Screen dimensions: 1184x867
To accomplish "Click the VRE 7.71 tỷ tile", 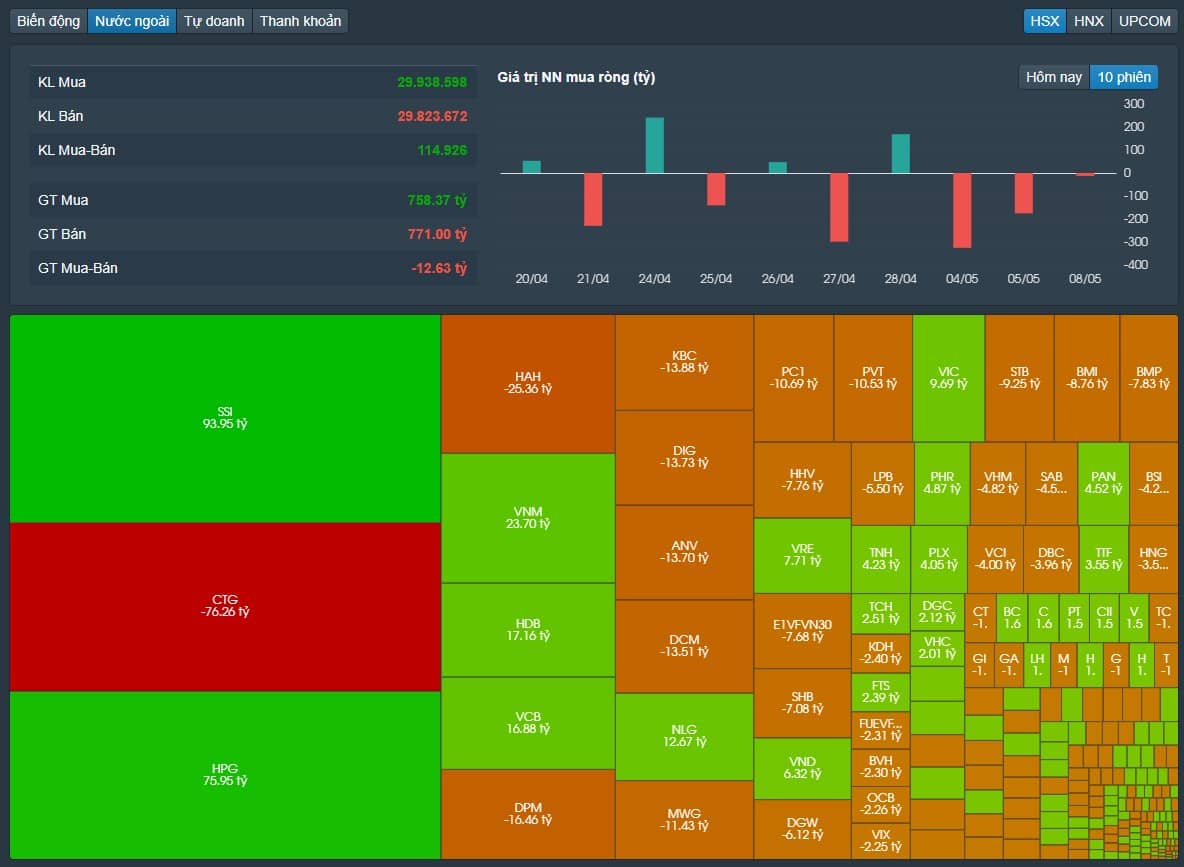I will coord(802,555).
